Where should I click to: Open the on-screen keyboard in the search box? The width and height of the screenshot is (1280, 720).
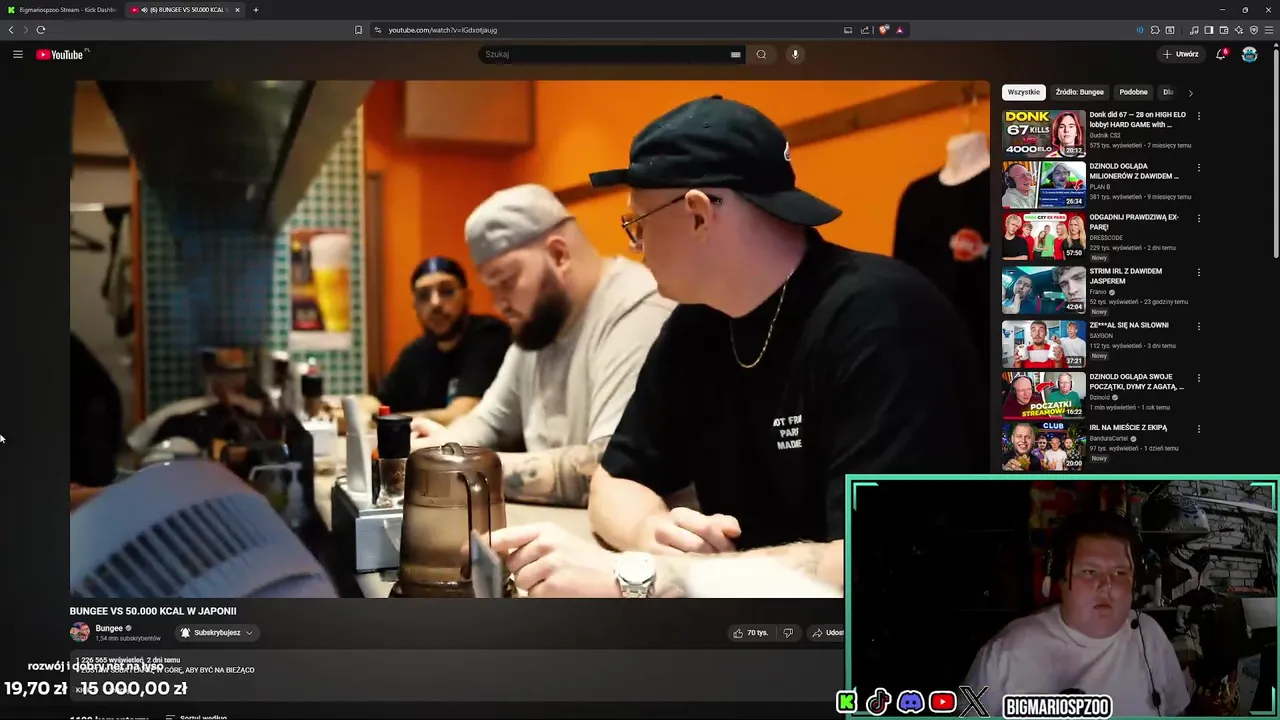click(x=736, y=54)
